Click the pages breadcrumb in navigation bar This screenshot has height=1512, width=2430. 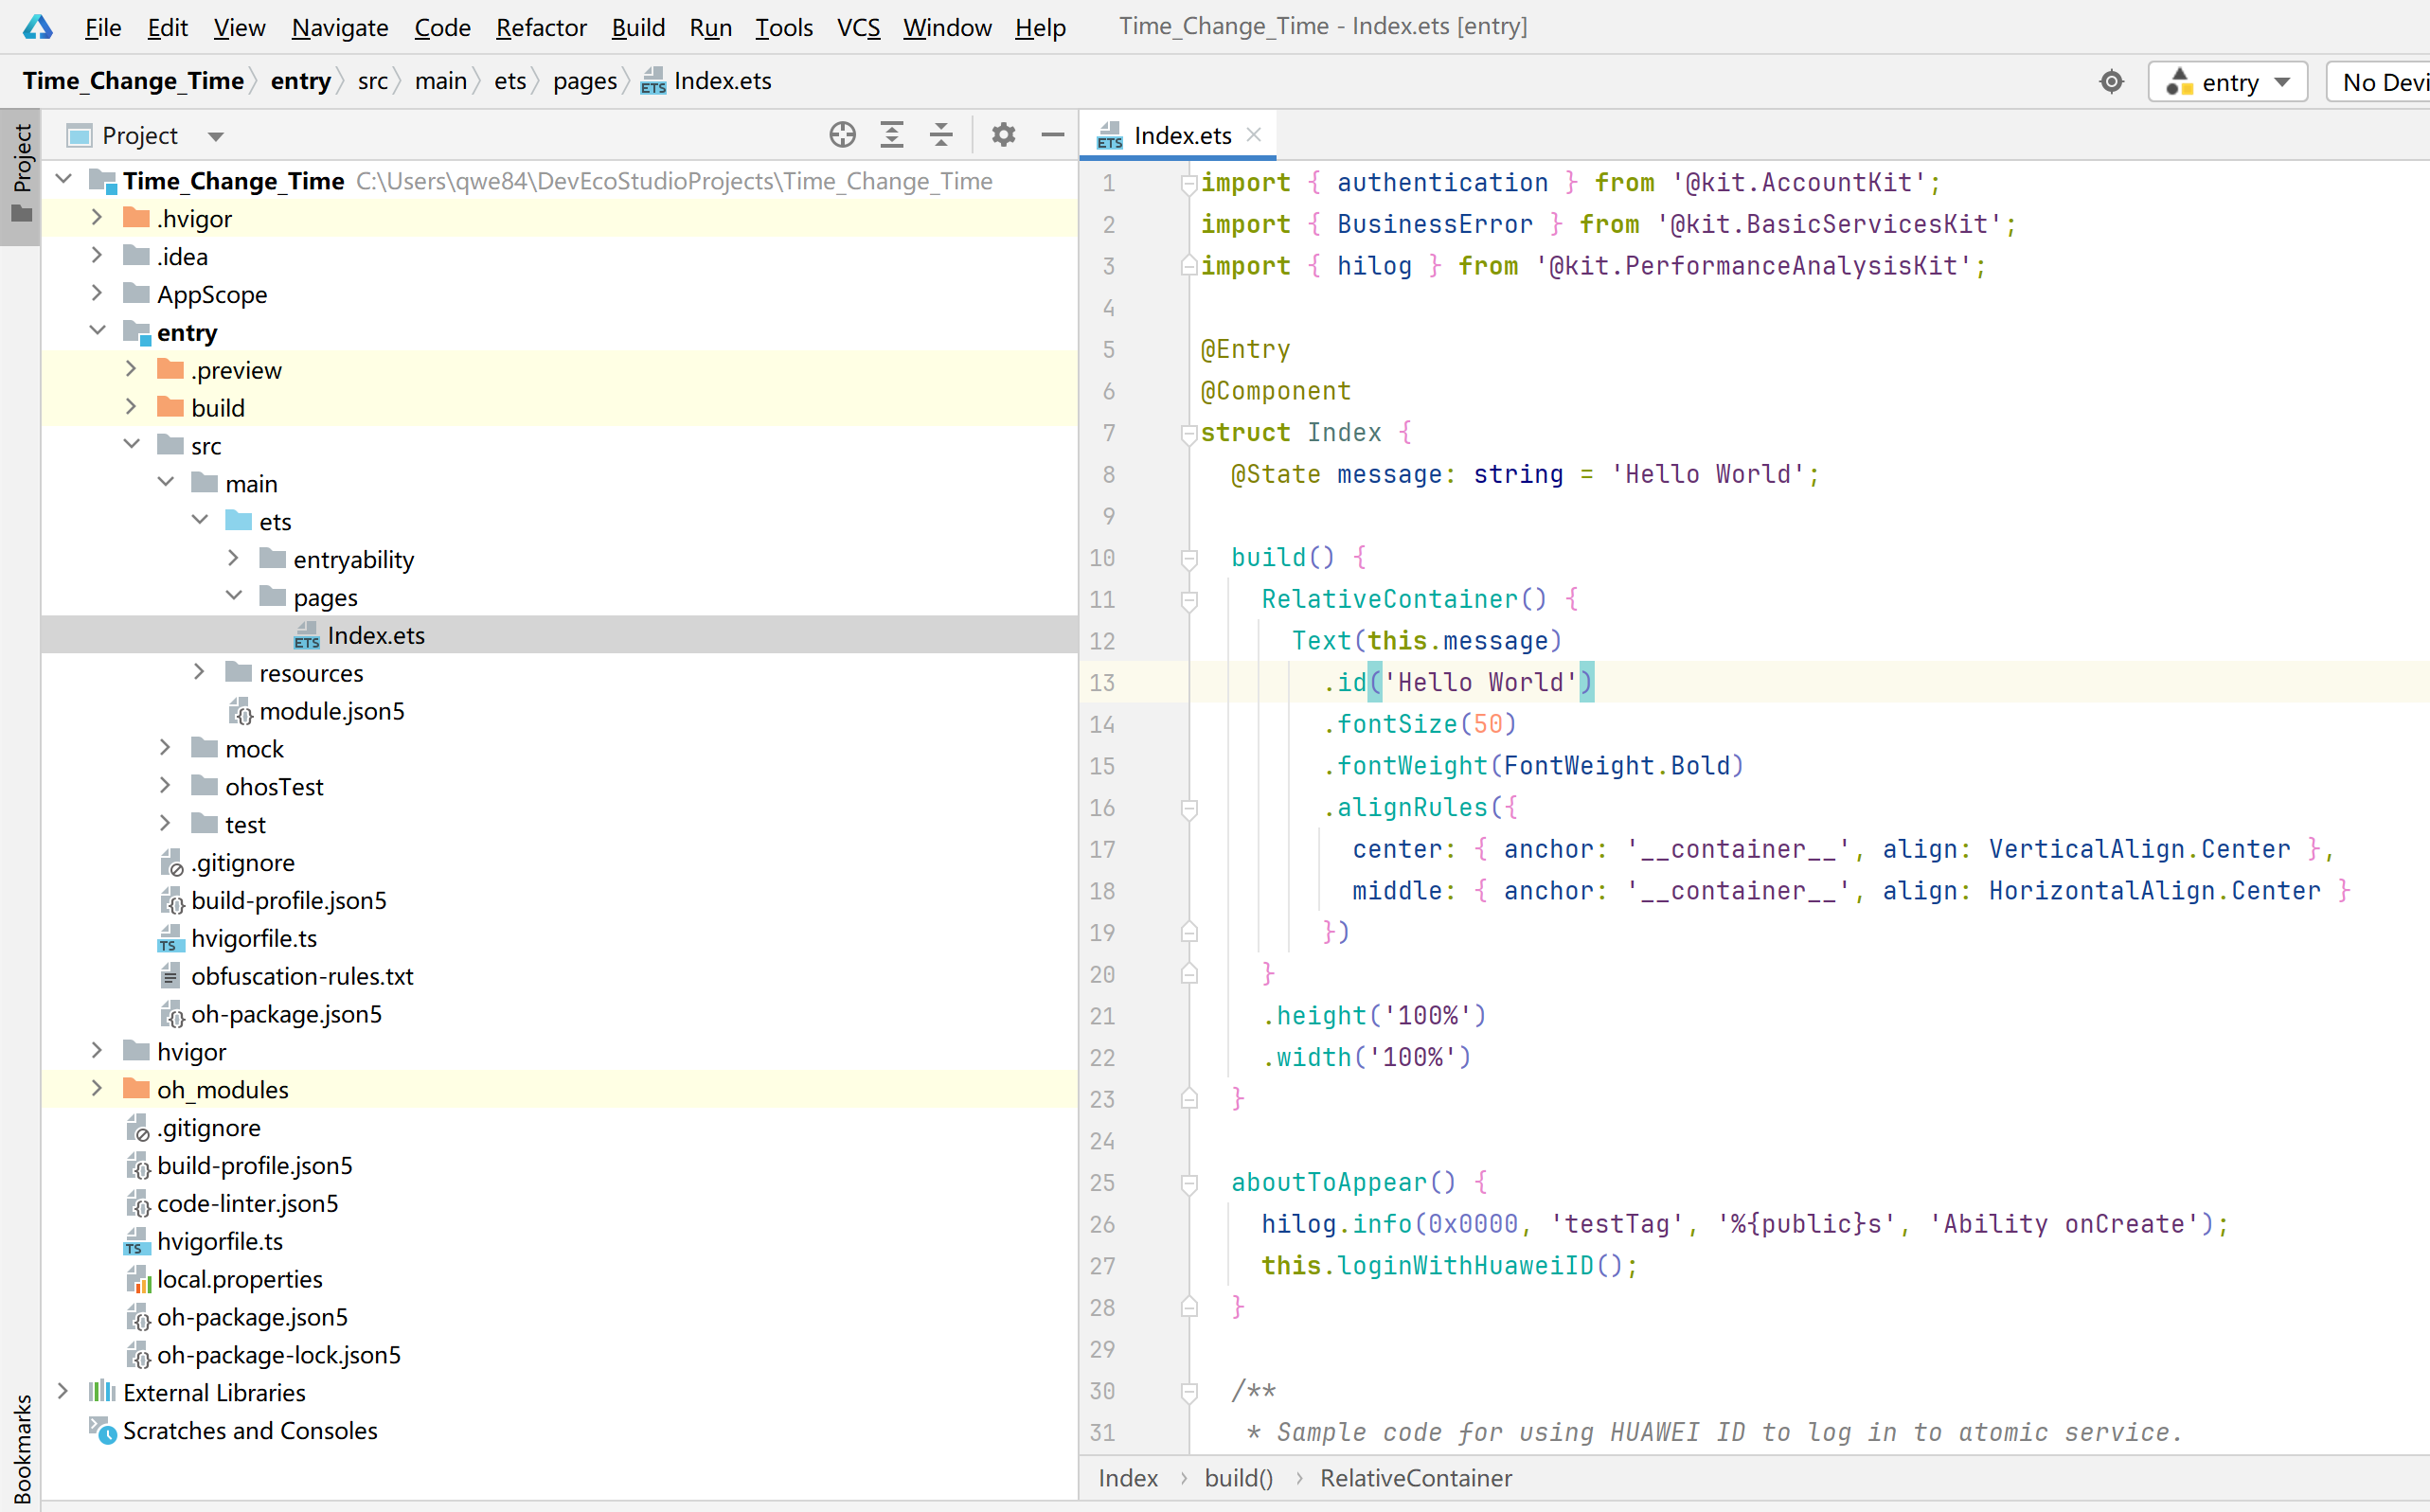pos(585,81)
